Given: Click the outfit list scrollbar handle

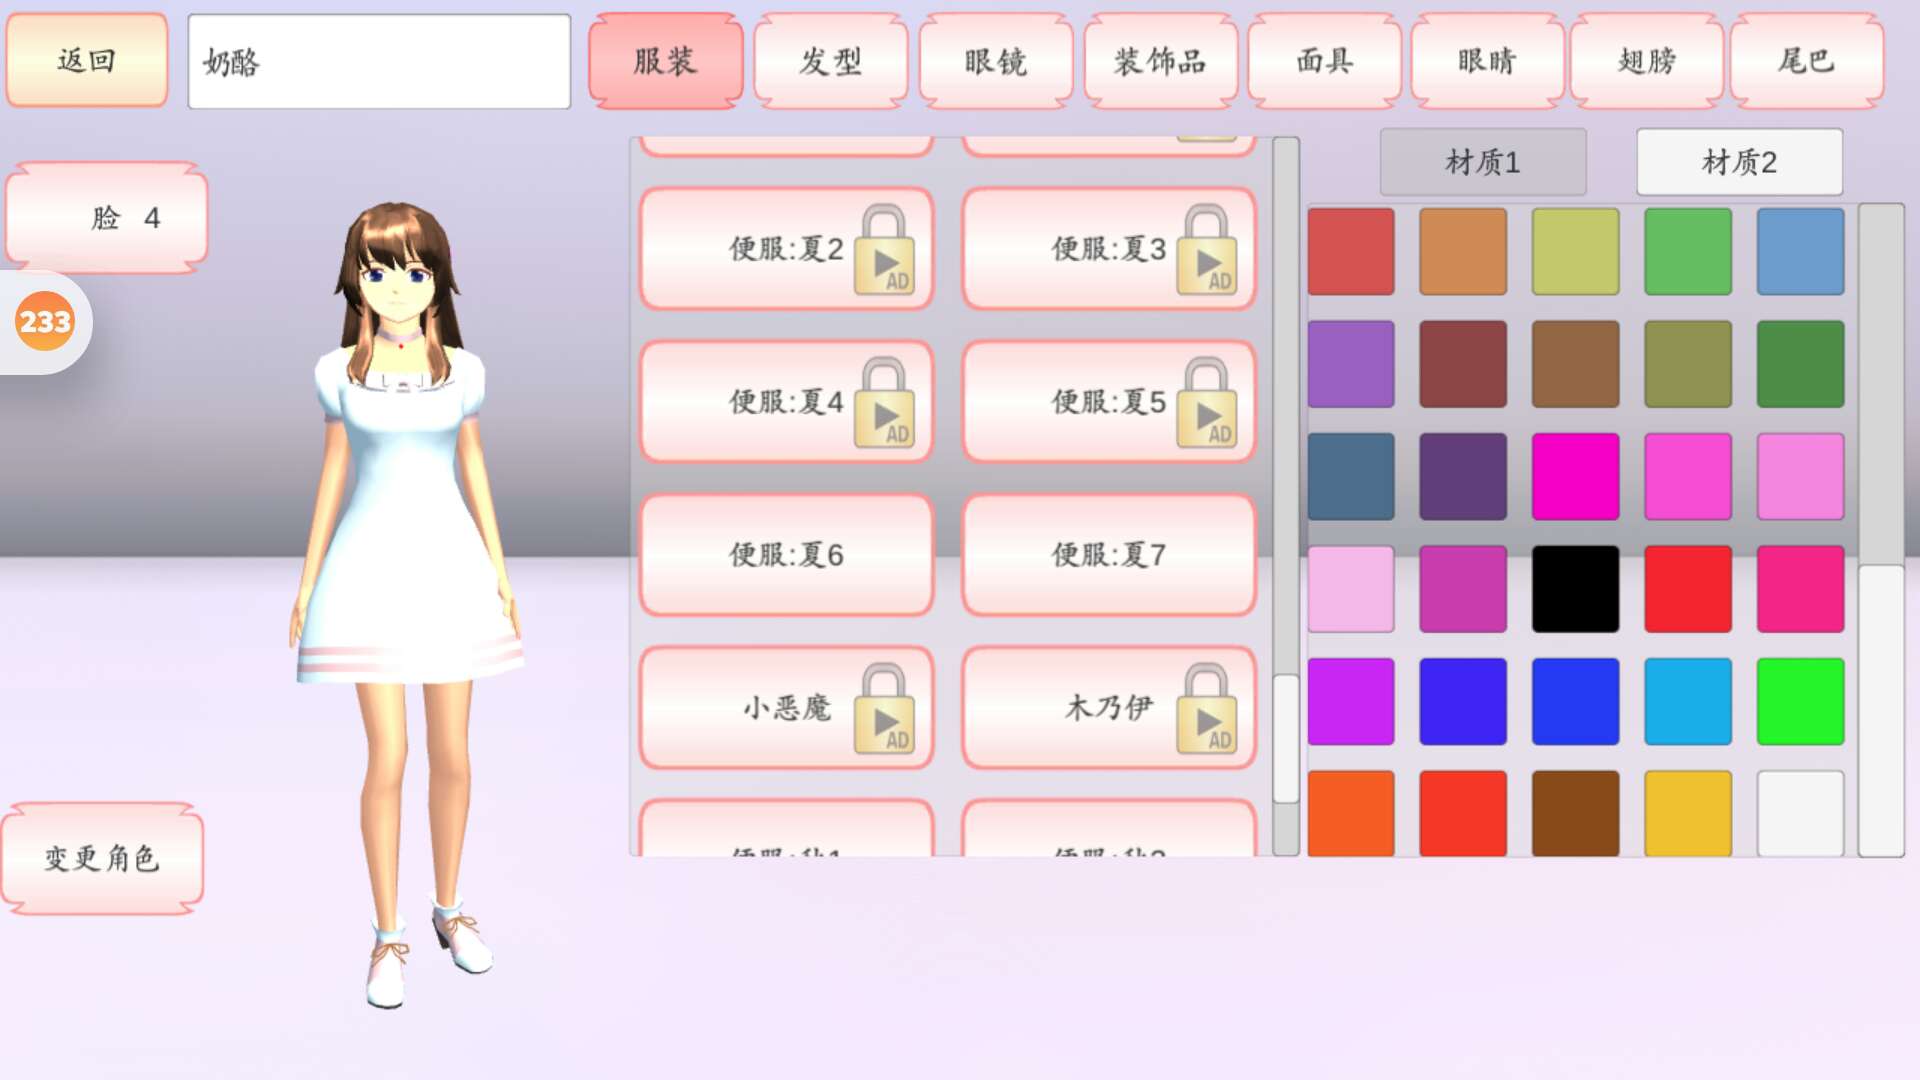Looking at the screenshot, I should [1285, 738].
